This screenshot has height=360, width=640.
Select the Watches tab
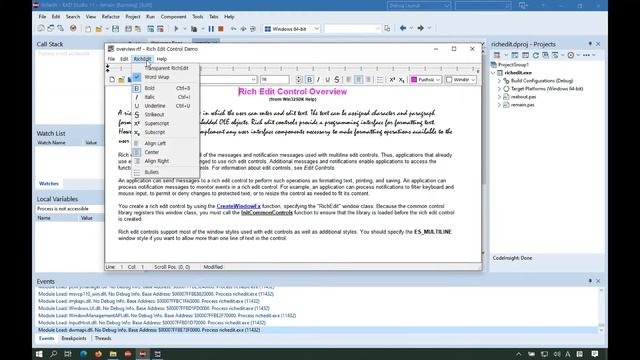(x=49, y=184)
